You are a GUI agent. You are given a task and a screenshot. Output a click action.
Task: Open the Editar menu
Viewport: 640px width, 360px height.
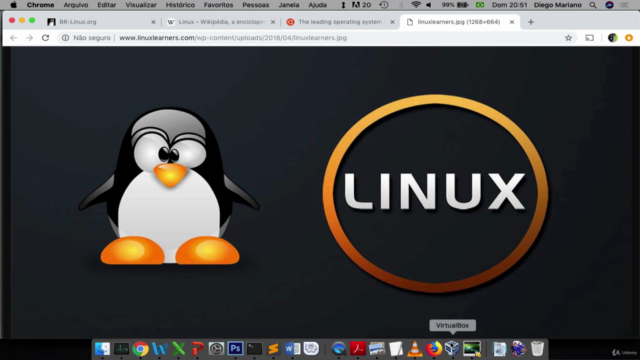point(107,5)
